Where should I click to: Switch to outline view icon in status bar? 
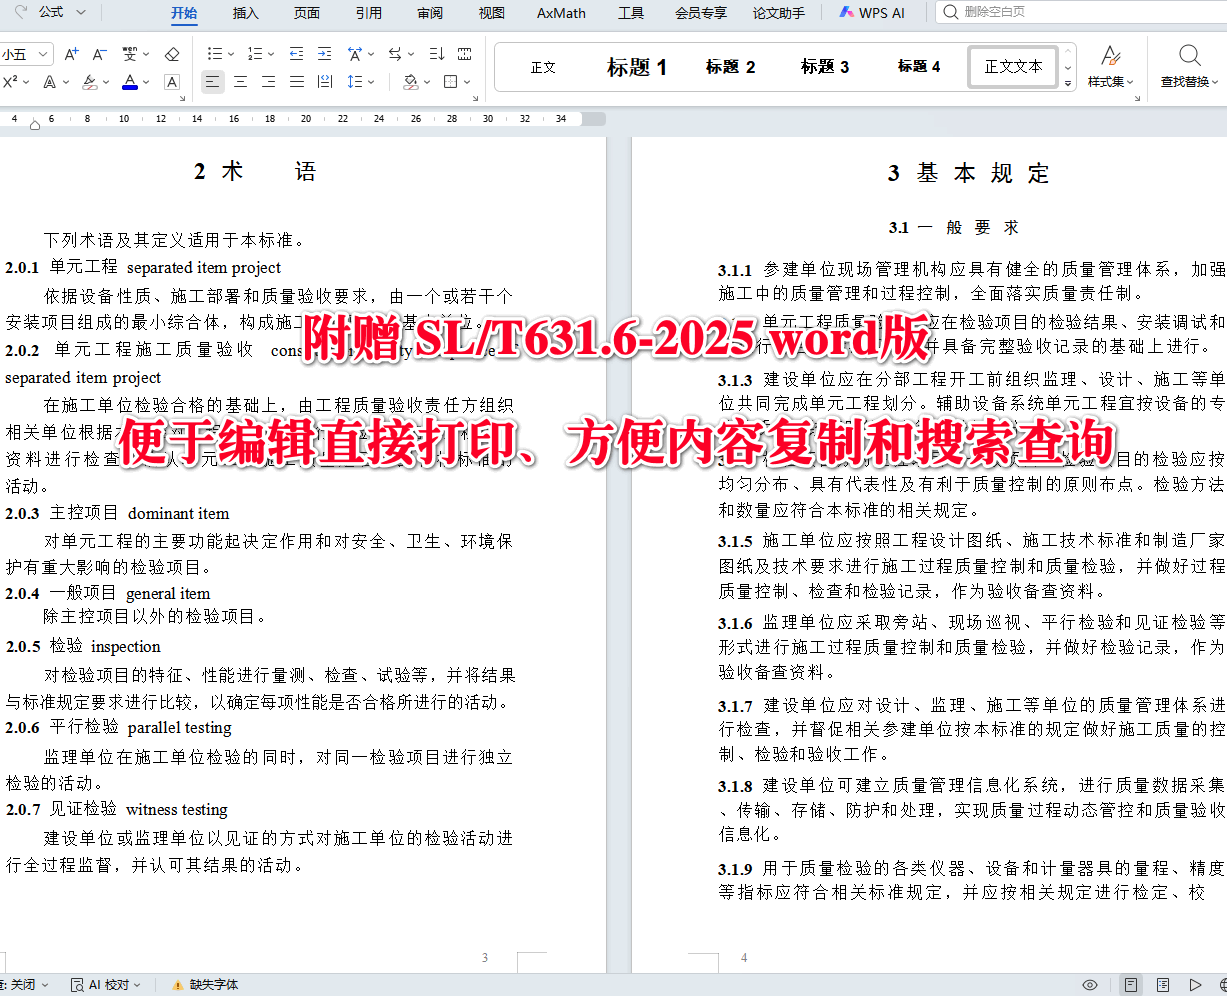pyautogui.click(x=1163, y=985)
